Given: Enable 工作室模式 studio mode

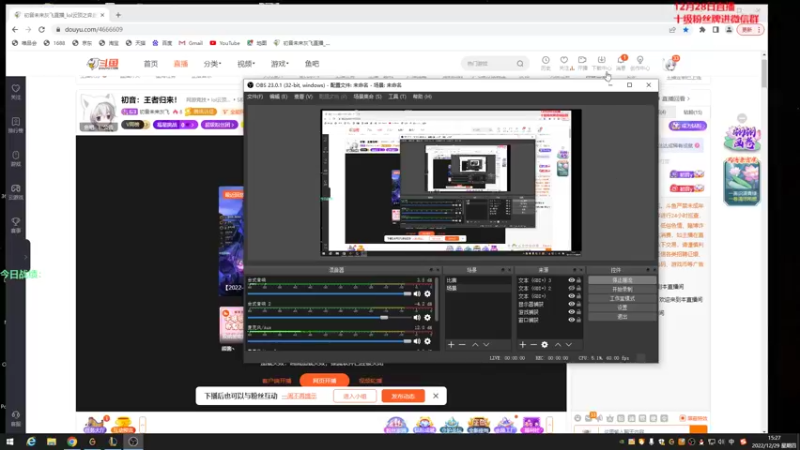Looking at the screenshot, I should pos(622,298).
